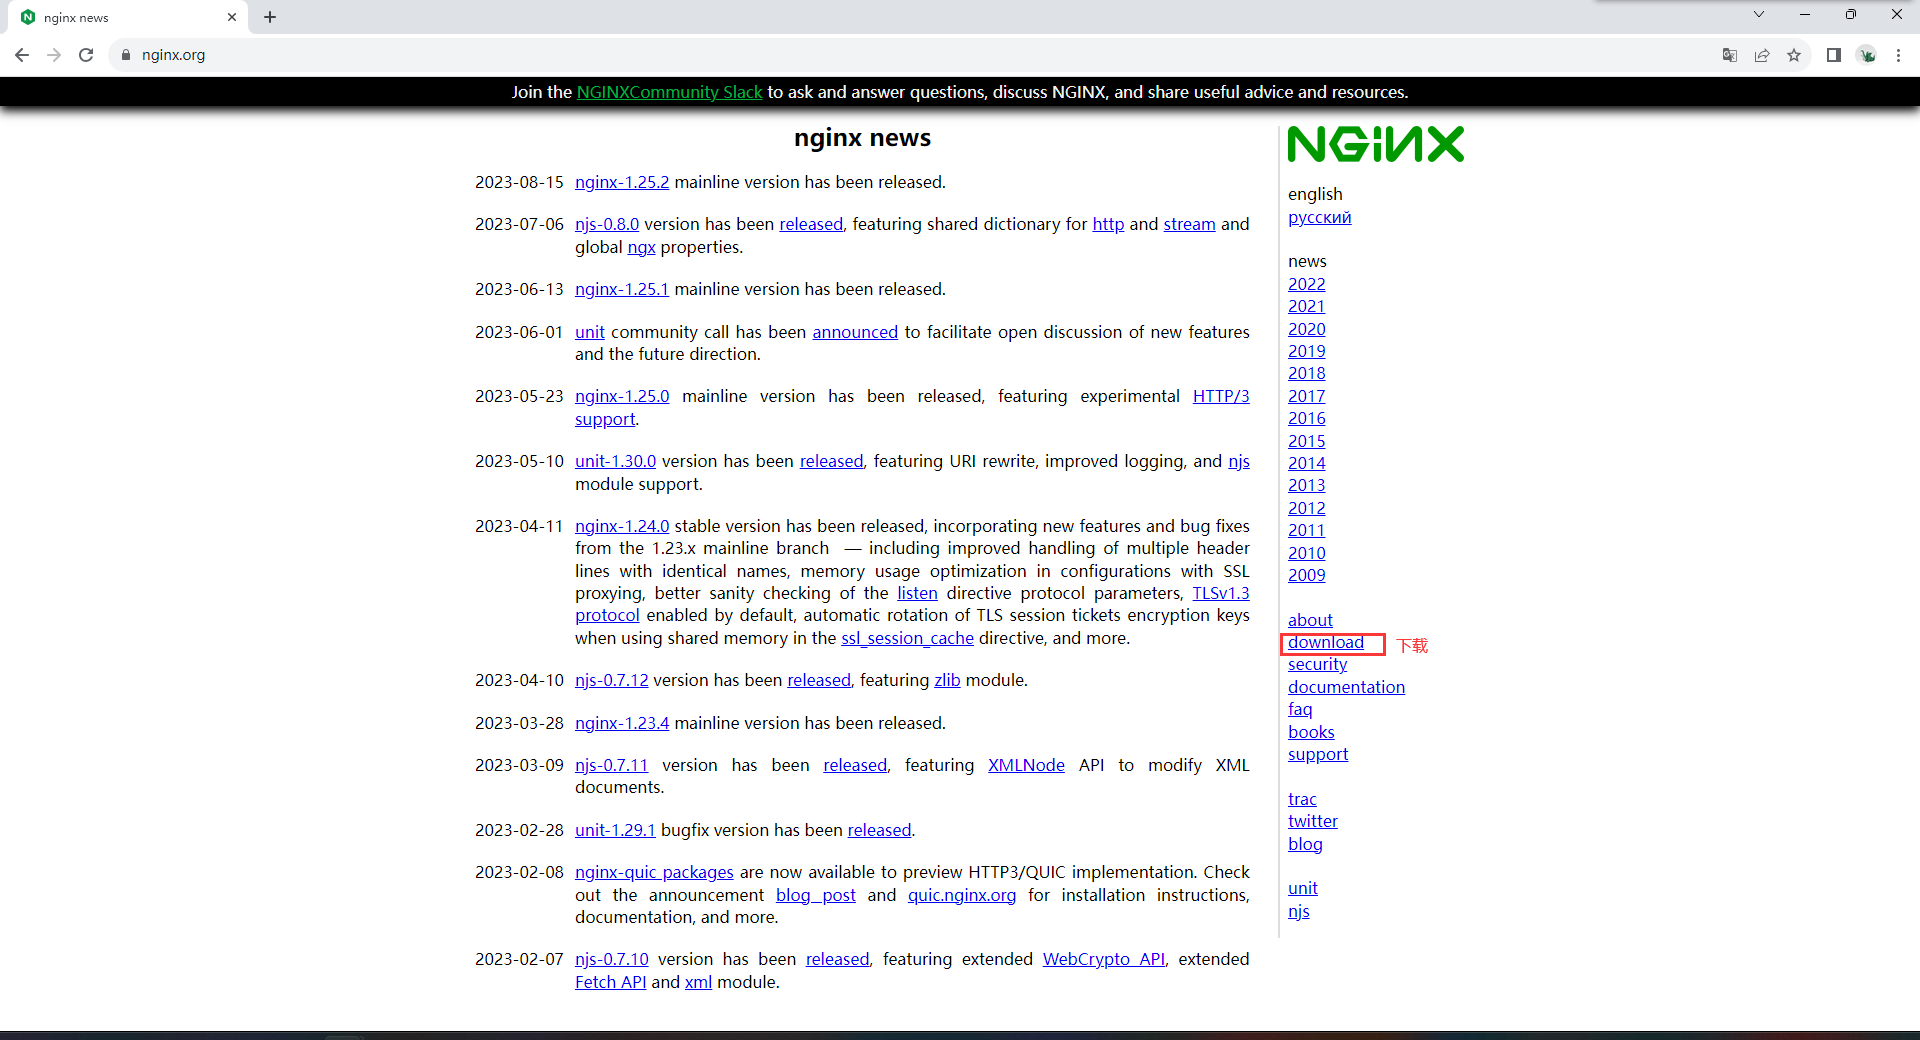1920x1040 pixels.
Task: Share this page using the share icon
Action: point(1762,55)
